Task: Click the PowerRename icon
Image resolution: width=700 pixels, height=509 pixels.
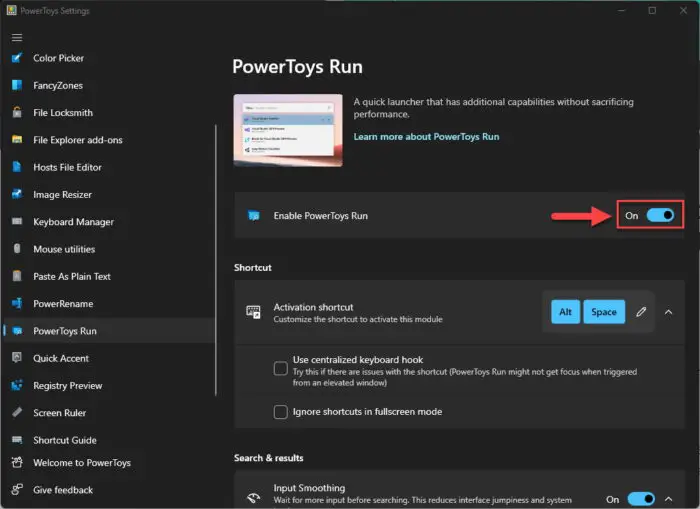Action: click(17, 303)
